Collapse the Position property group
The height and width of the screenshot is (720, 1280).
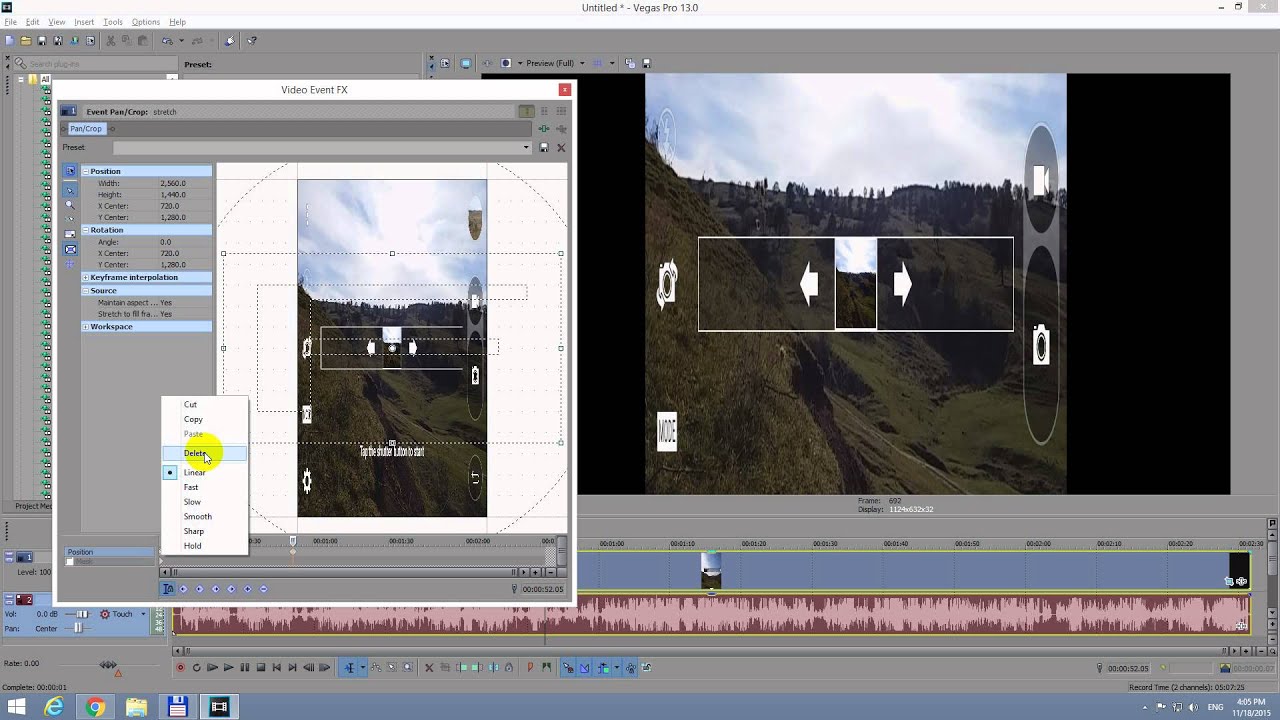point(86,172)
